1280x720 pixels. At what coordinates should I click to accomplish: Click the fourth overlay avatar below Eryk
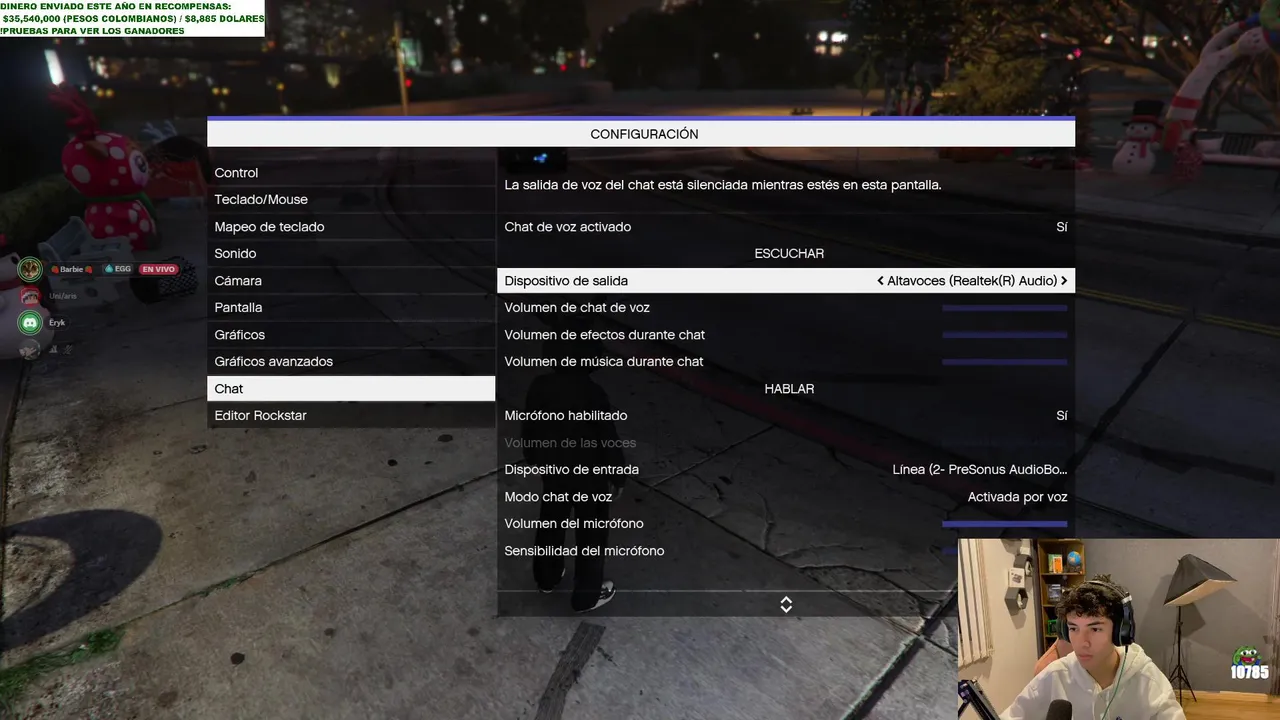click(30, 349)
